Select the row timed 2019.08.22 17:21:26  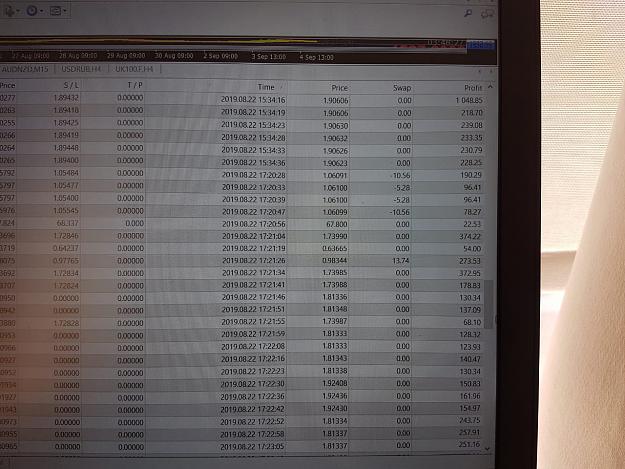click(x=242, y=261)
